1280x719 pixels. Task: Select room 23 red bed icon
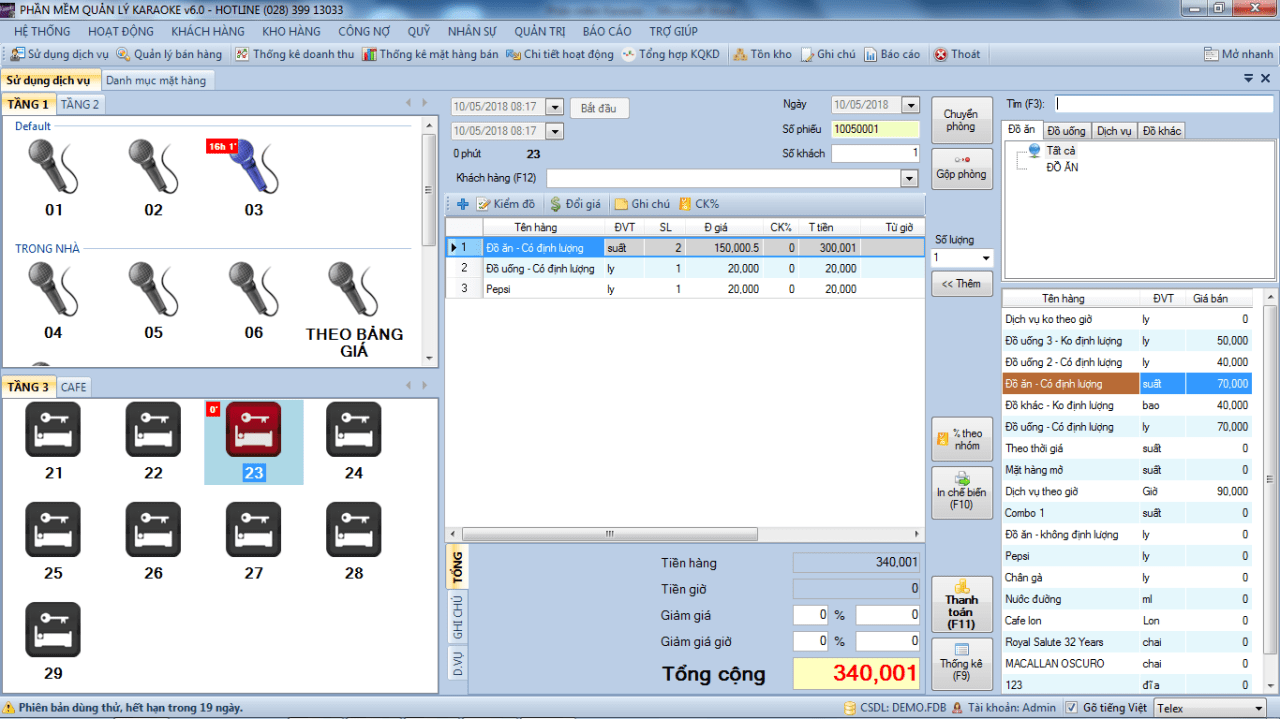[x=253, y=430]
